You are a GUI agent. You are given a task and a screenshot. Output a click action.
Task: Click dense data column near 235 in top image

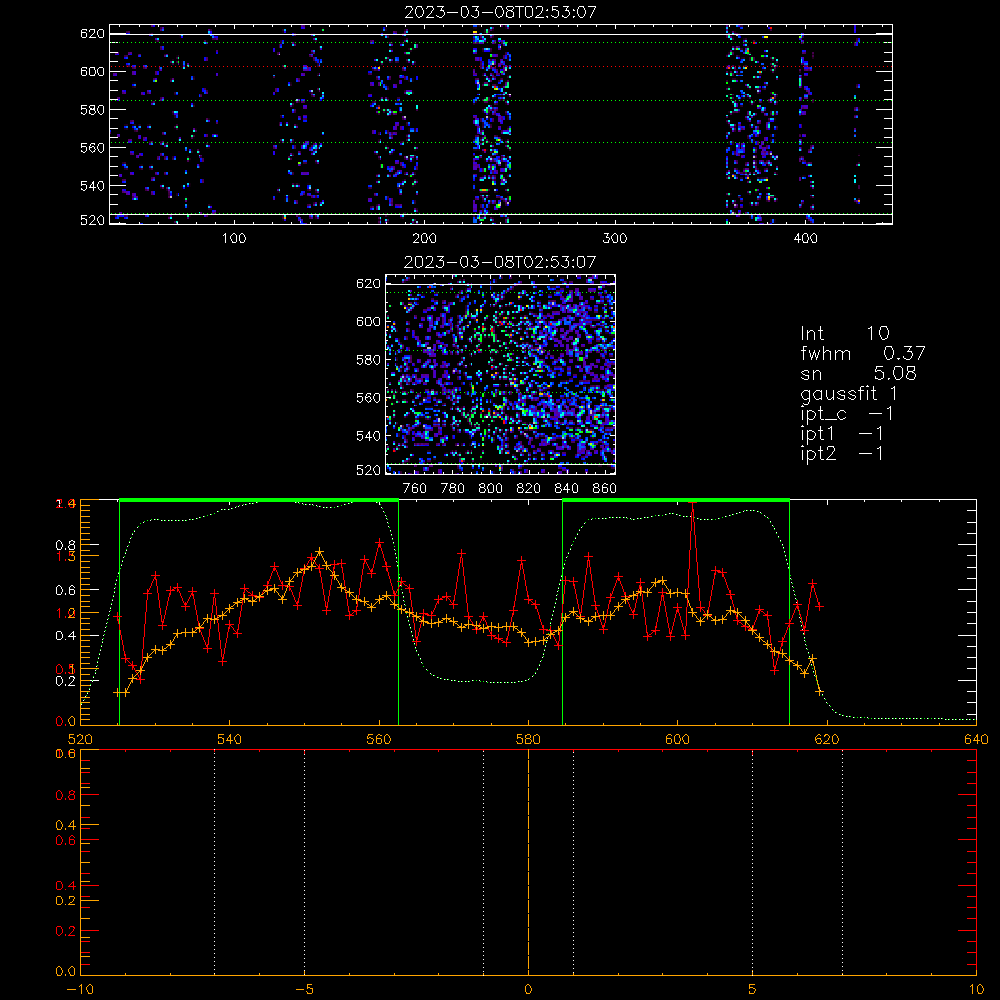point(492,124)
